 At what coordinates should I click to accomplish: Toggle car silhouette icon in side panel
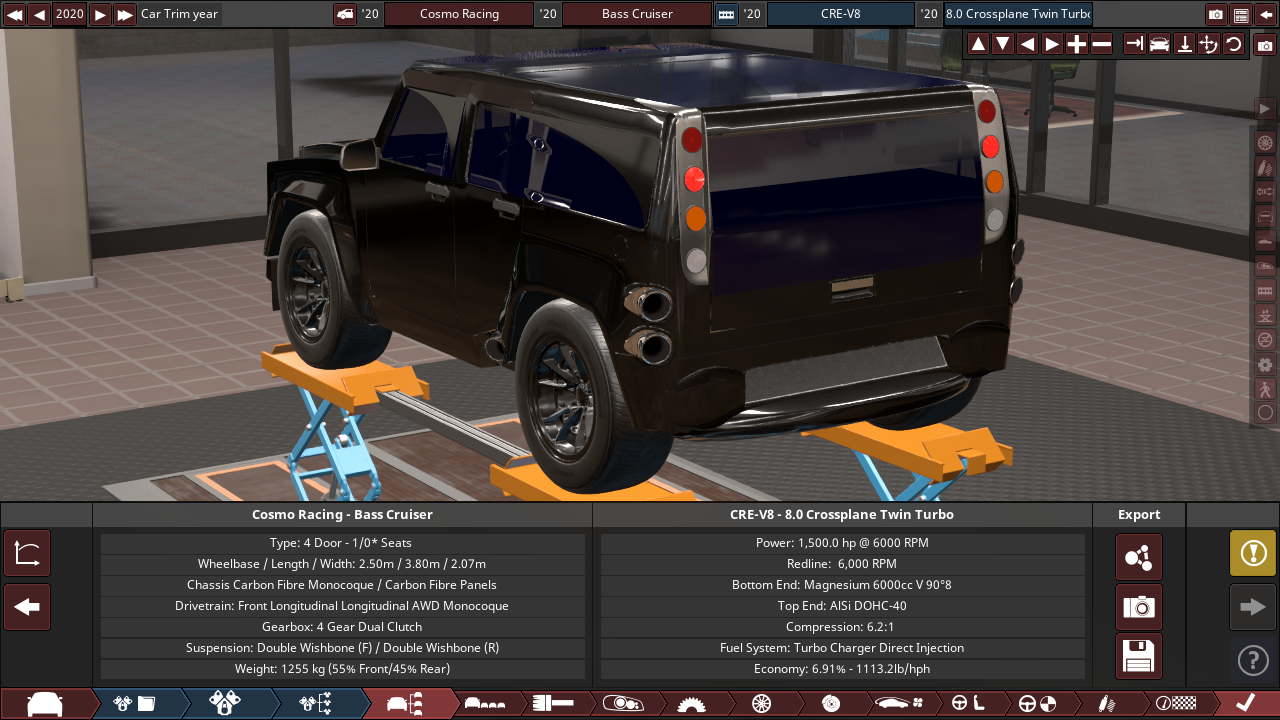[x=1265, y=240]
